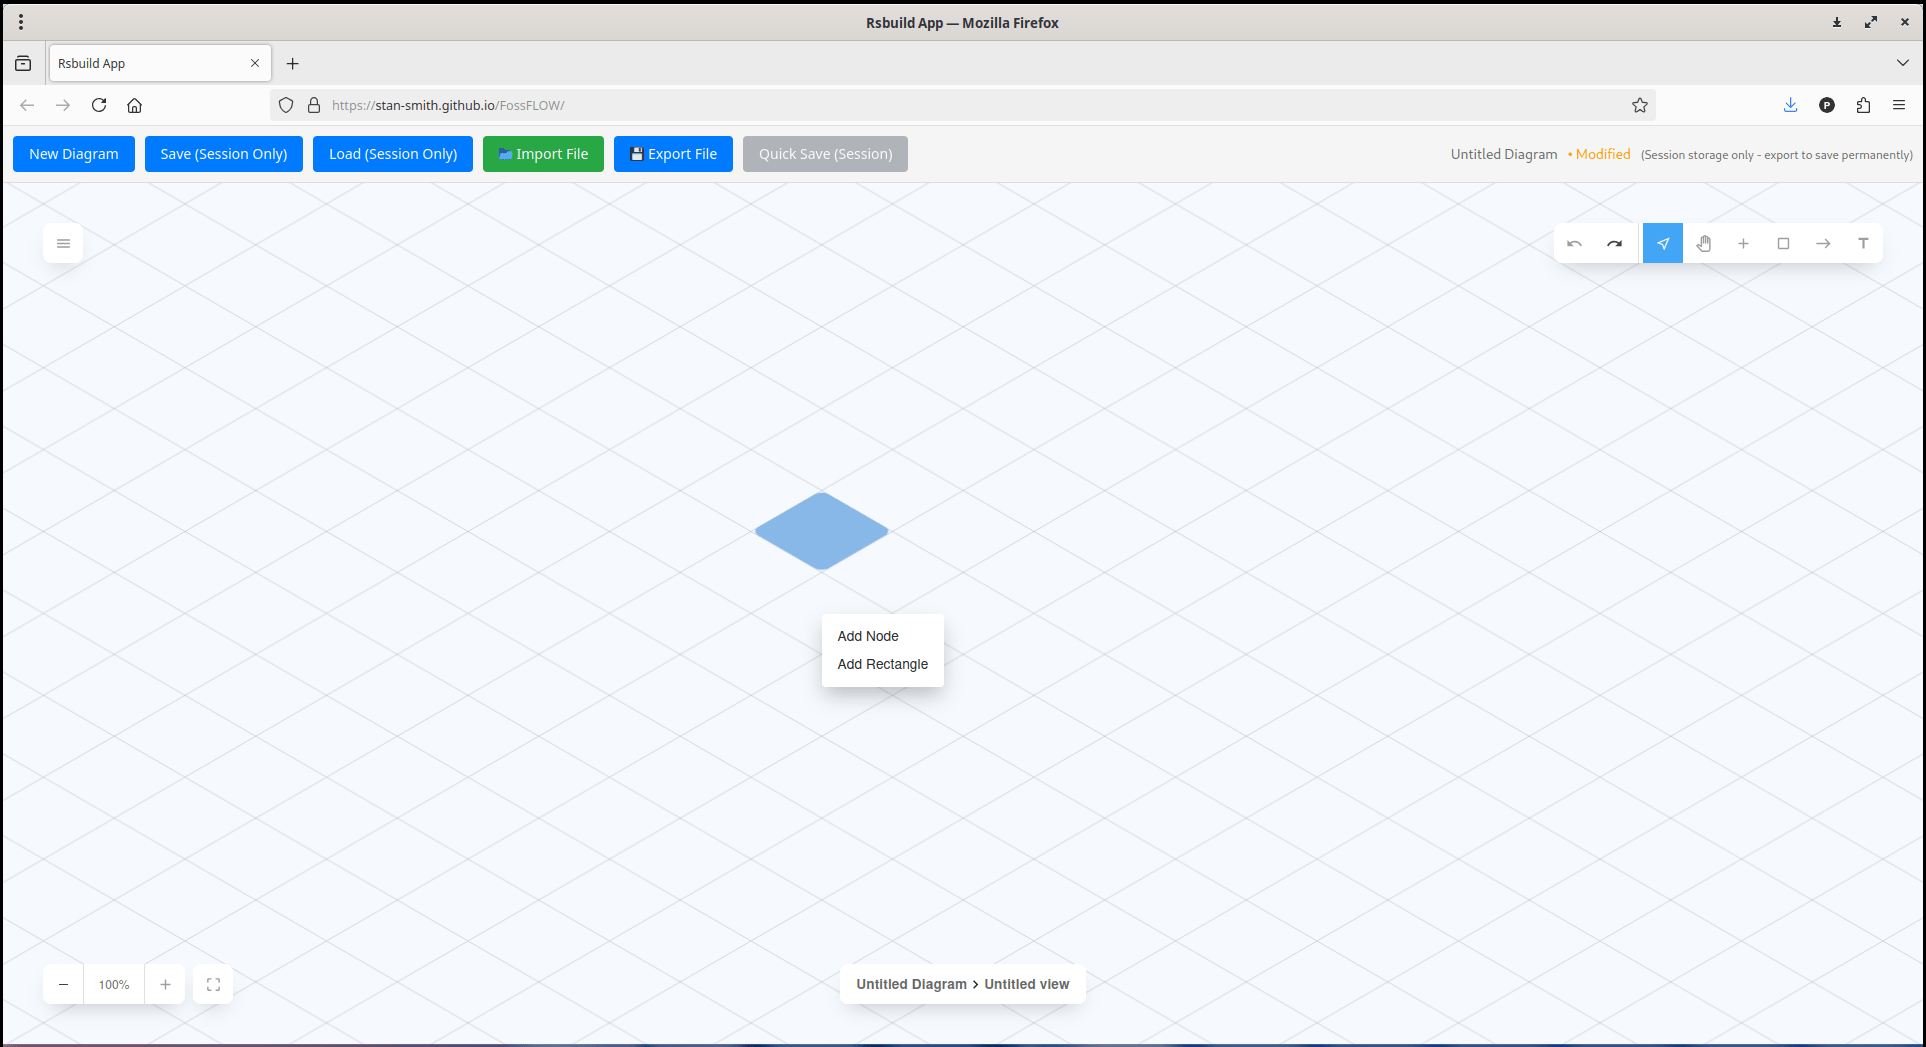Activate the add node tool (plus icon)

tap(1744, 243)
